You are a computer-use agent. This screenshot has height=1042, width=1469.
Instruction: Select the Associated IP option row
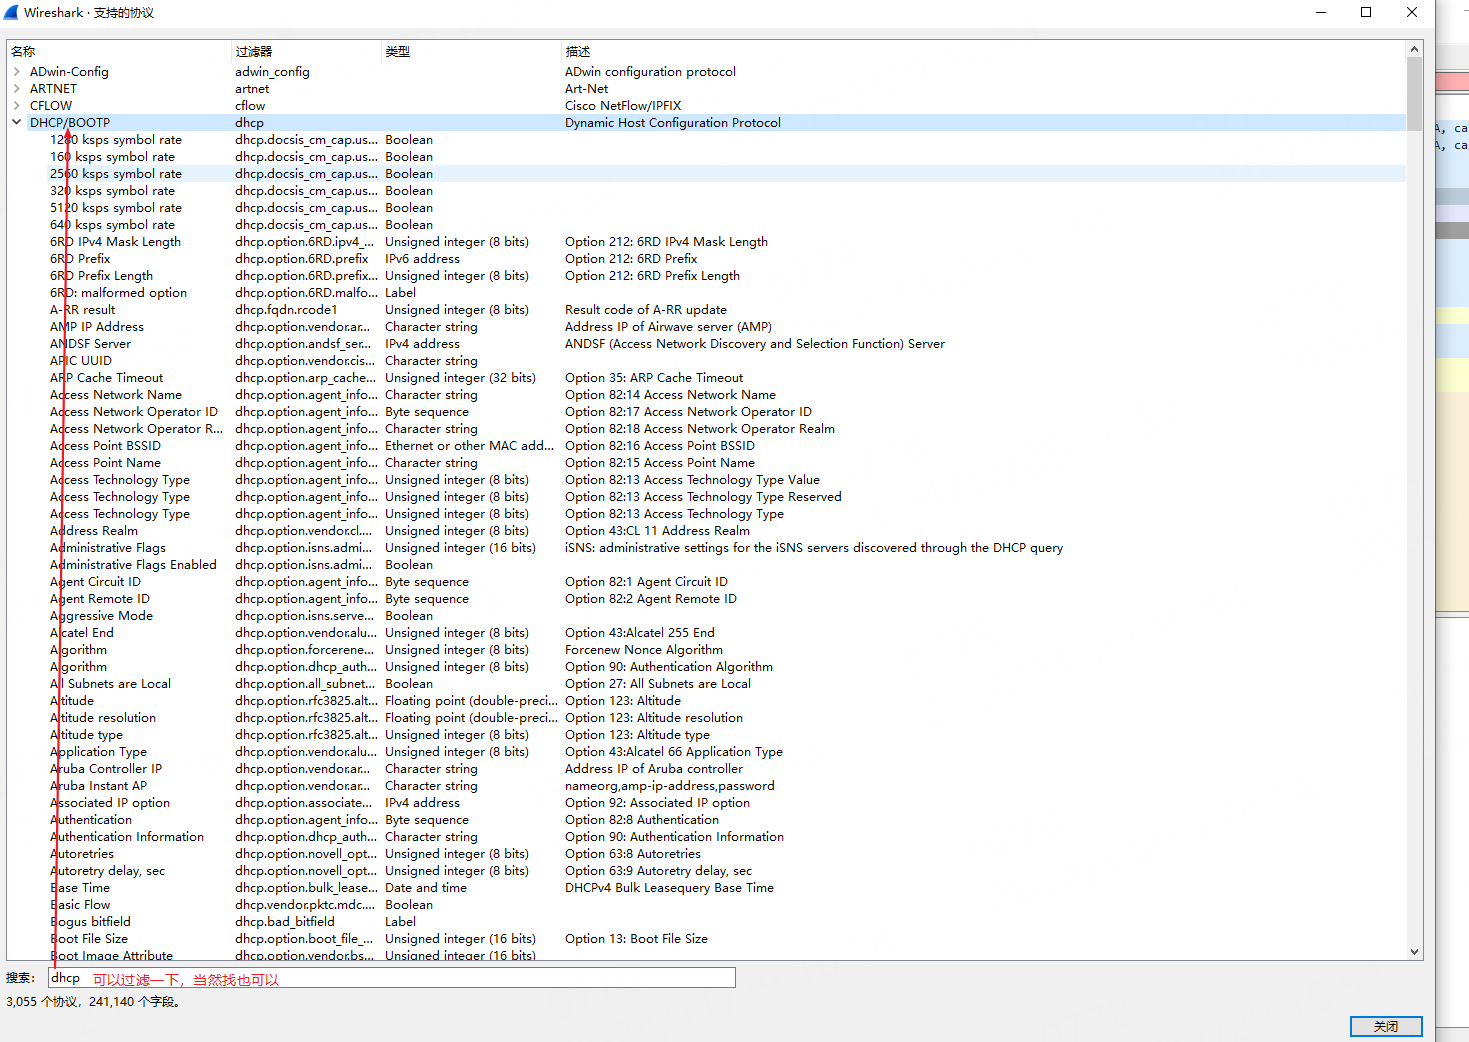[x=706, y=803]
